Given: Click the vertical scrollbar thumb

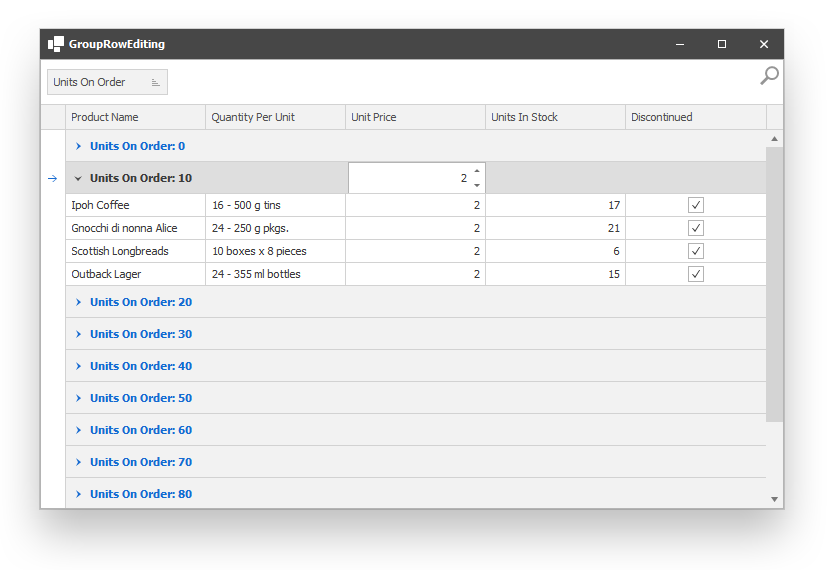Looking at the screenshot, I should 774,285.
